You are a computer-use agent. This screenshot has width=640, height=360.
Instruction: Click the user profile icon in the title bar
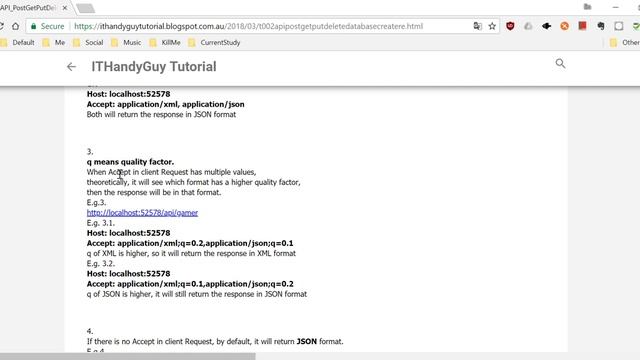(x=587, y=7)
